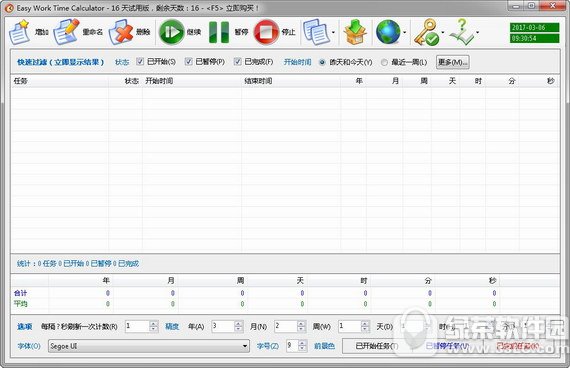Click the 状态 column header in task list
Viewport: 570px width, 368px height.
tap(125, 81)
